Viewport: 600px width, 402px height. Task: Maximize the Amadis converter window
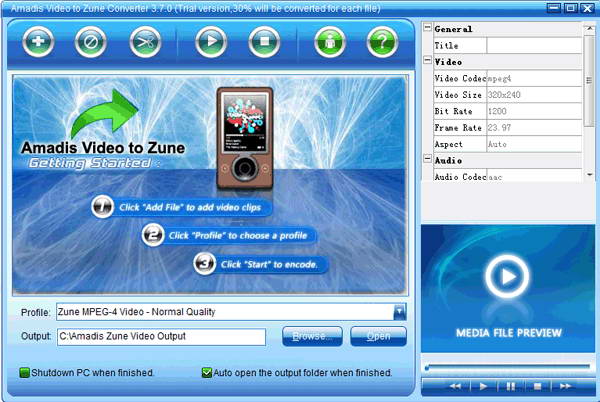point(570,8)
